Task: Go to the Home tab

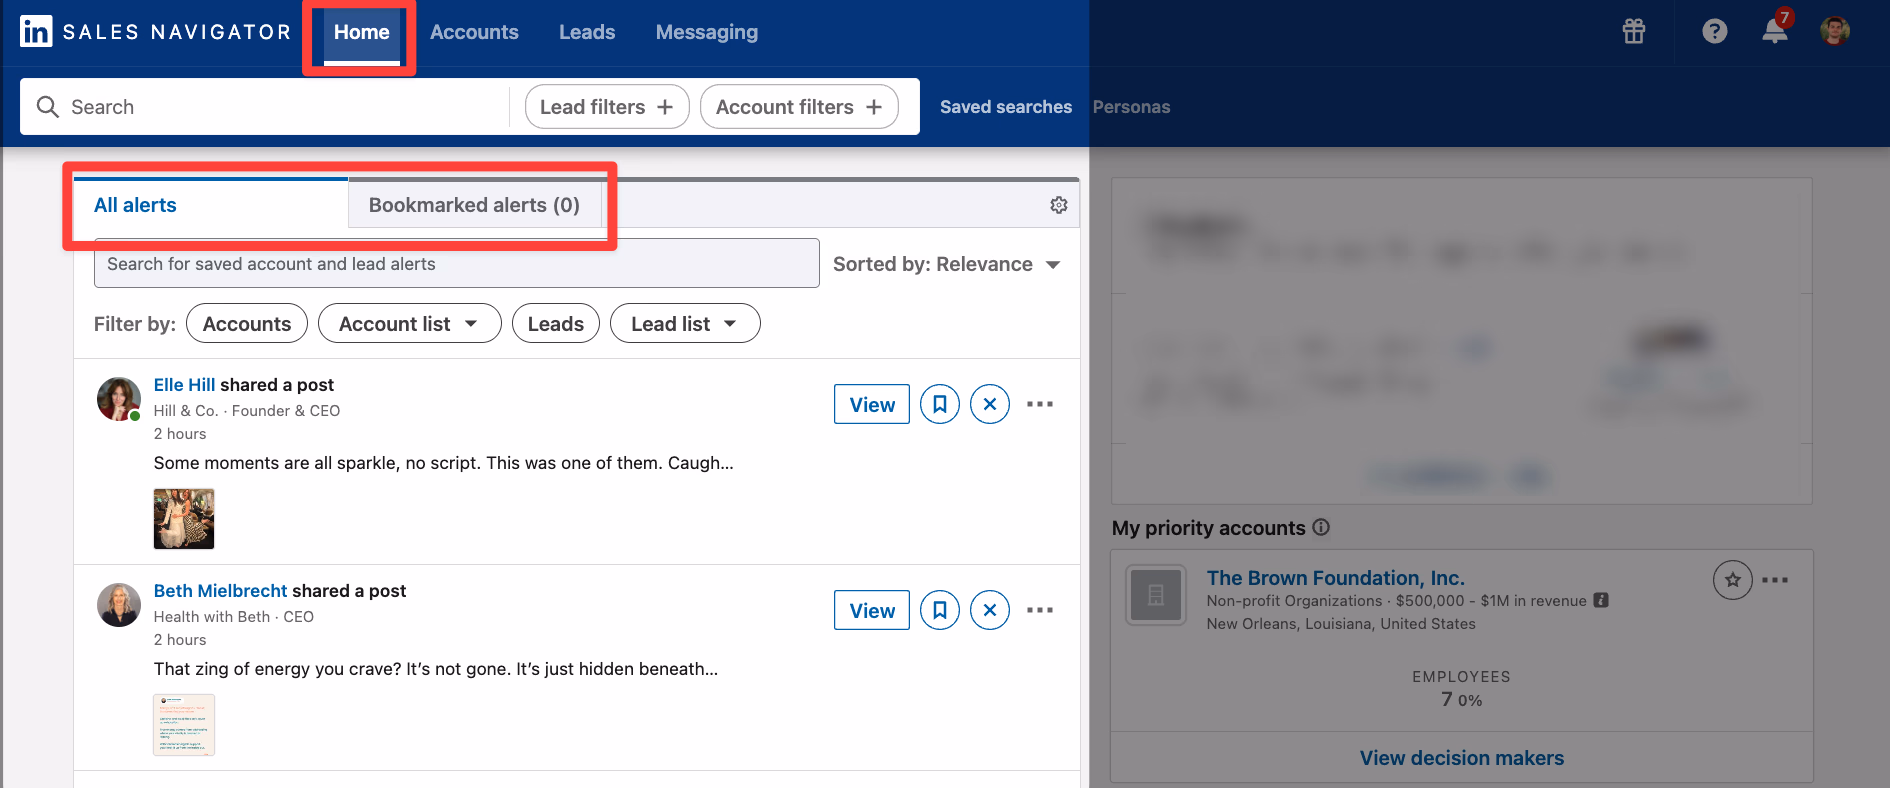Action: click(361, 32)
